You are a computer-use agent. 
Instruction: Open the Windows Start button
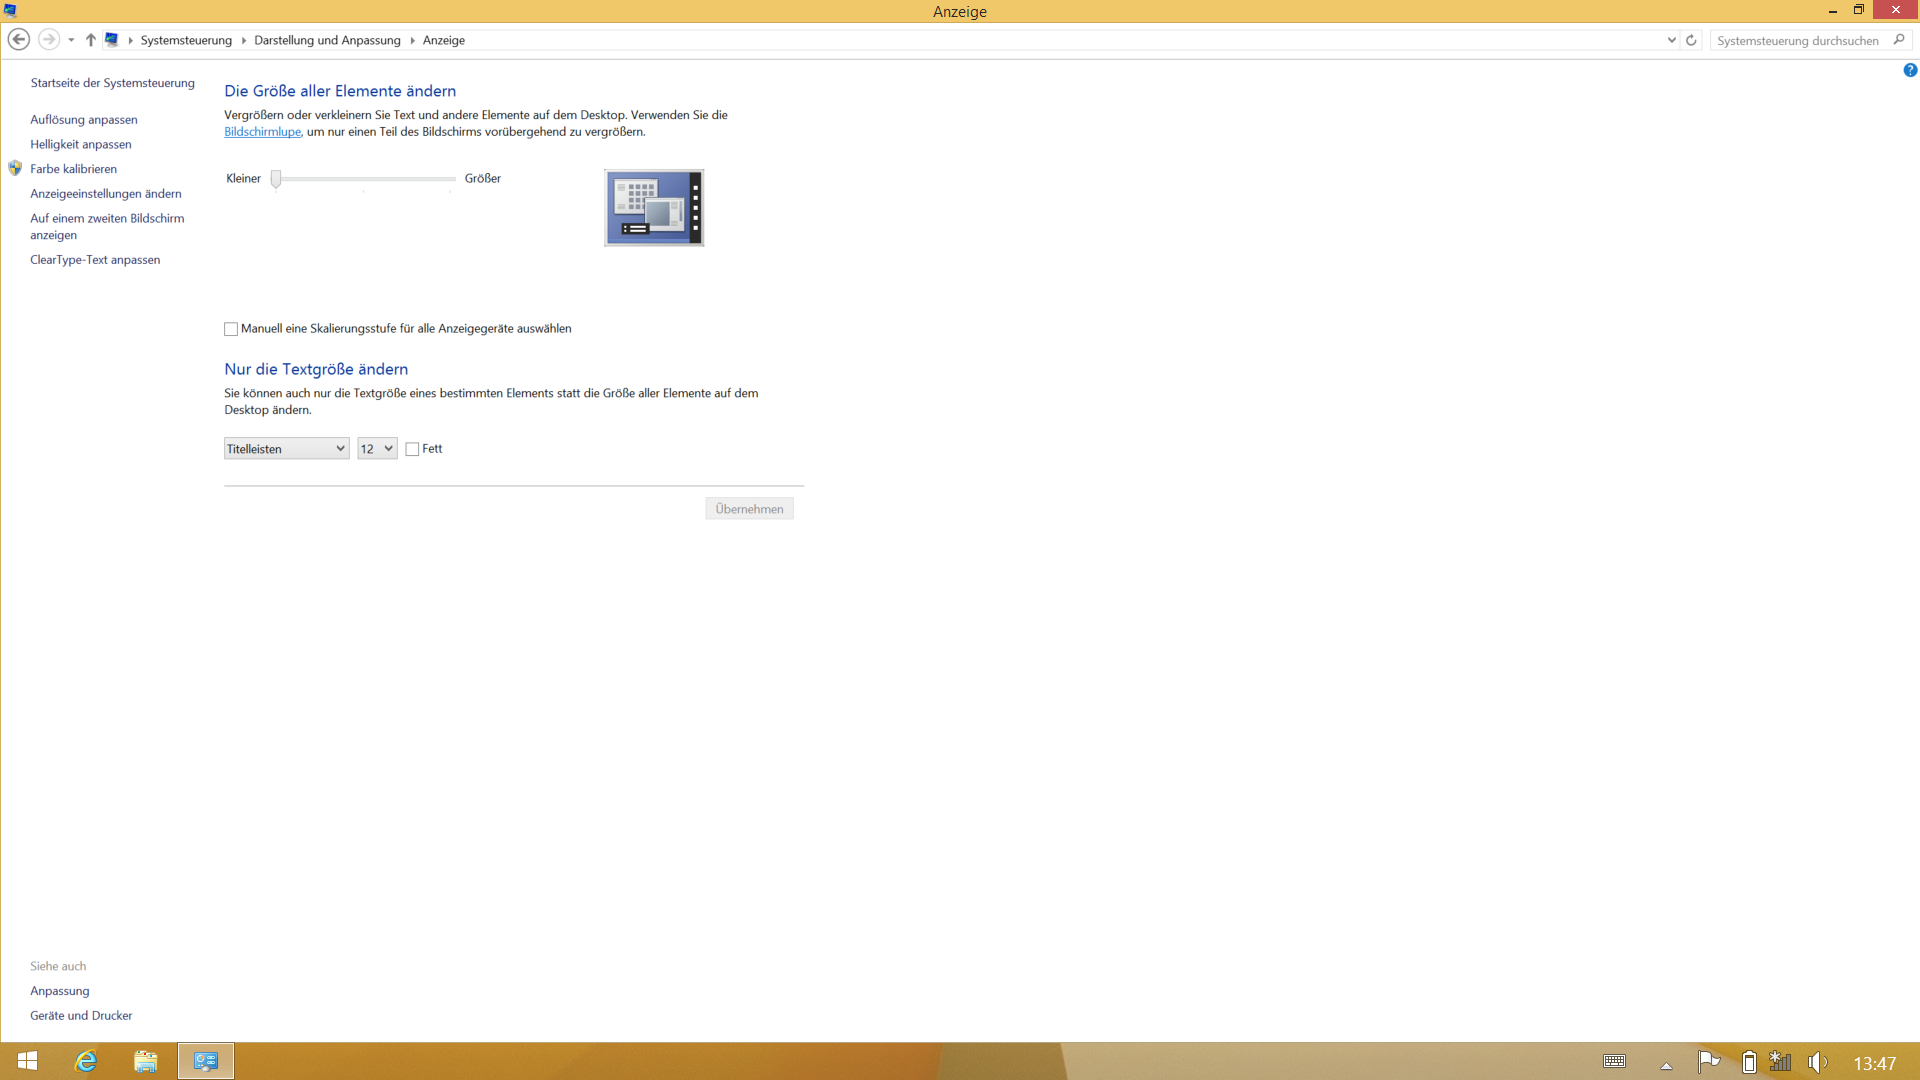click(x=27, y=1061)
